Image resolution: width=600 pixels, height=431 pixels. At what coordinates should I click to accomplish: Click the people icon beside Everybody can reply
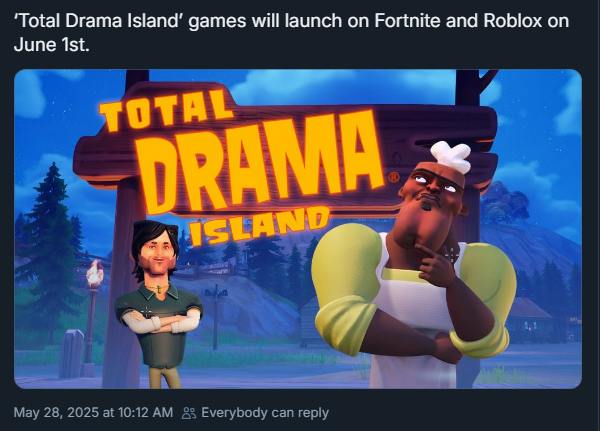click(x=189, y=413)
